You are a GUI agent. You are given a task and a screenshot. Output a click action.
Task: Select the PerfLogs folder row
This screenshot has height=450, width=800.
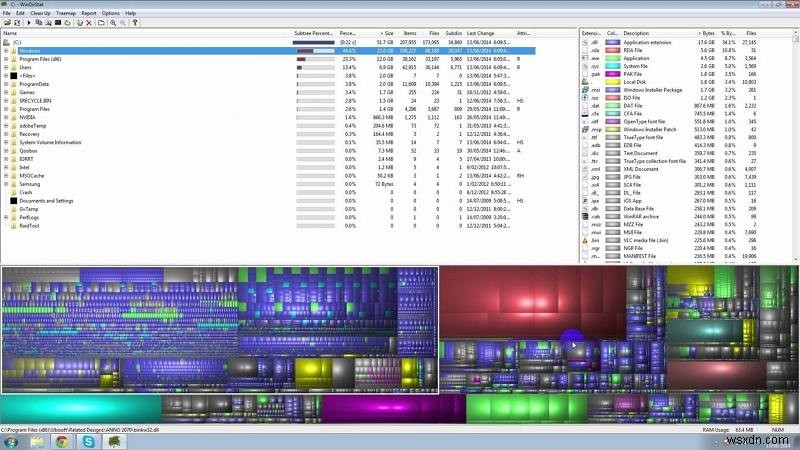268,217
